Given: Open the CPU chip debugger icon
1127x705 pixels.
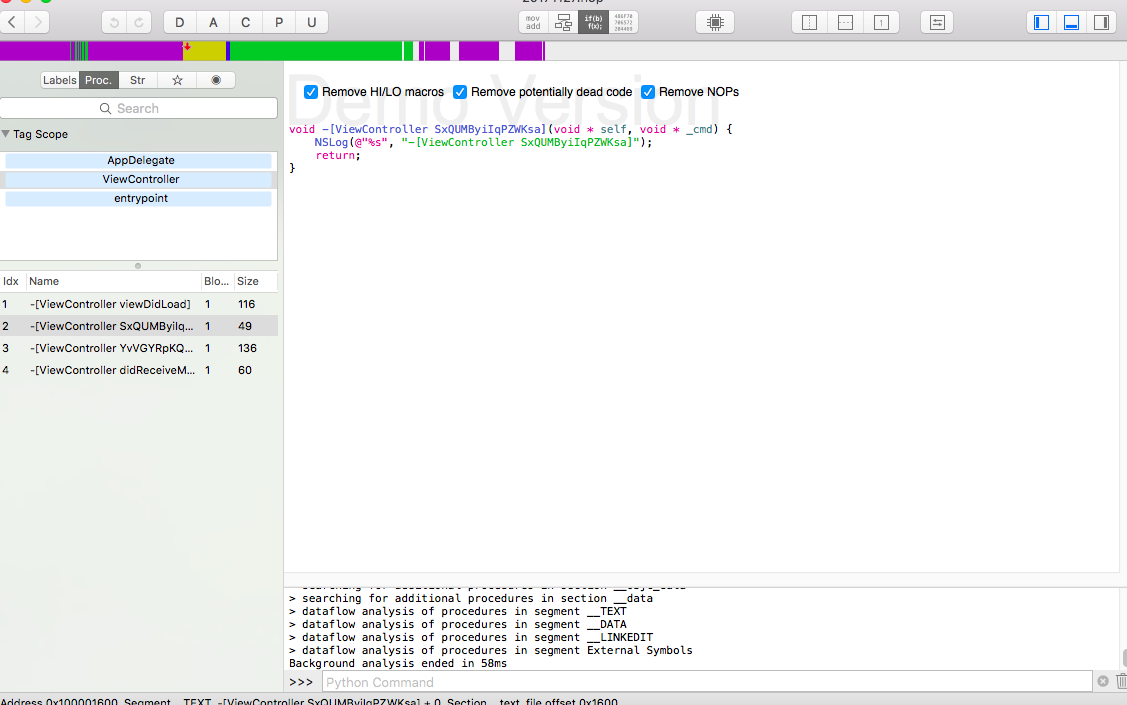Looking at the screenshot, I should click(715, 22).
